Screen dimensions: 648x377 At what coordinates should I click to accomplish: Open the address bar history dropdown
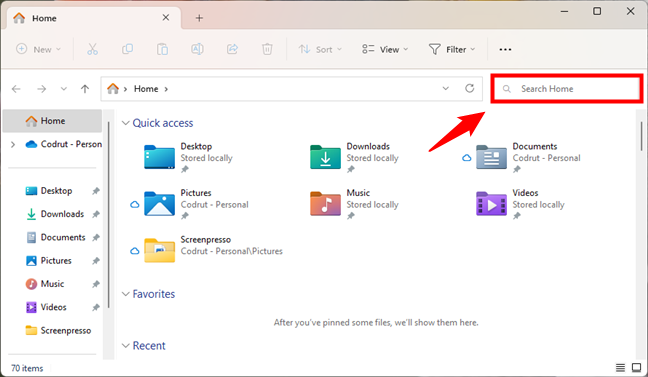[446, 88]
